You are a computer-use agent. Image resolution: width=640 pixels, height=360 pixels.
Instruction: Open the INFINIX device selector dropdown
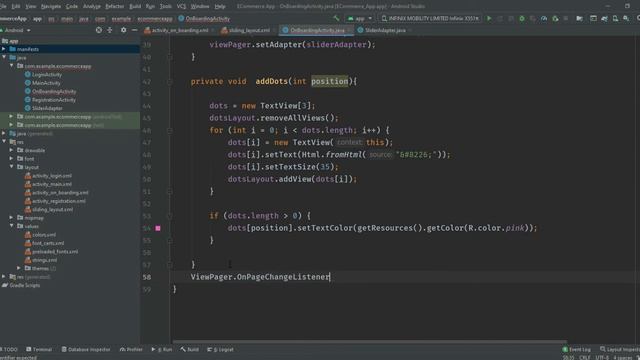click(430, 18)
